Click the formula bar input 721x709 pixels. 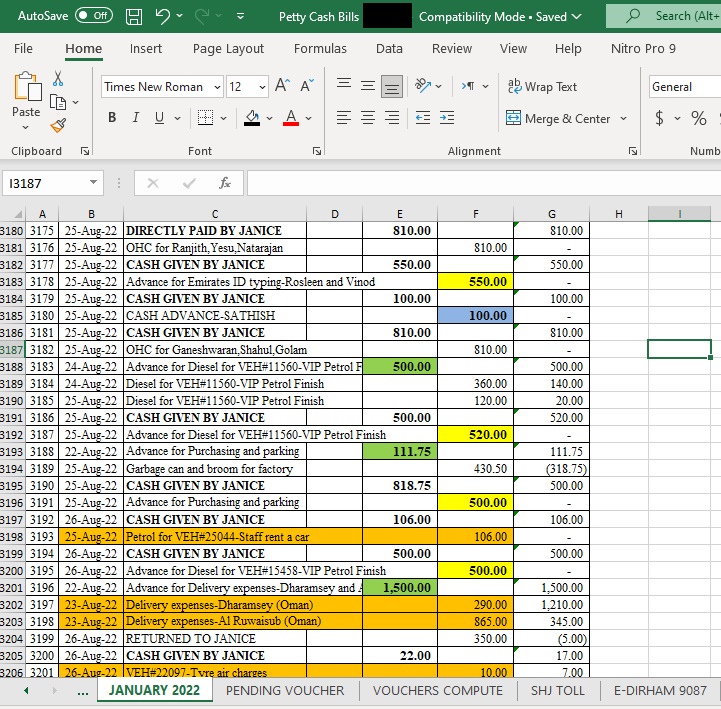(x=484, y=183)
